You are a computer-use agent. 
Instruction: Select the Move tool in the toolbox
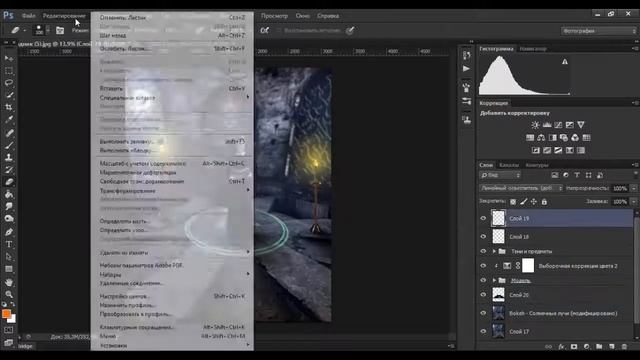click(x=9, y=58)
